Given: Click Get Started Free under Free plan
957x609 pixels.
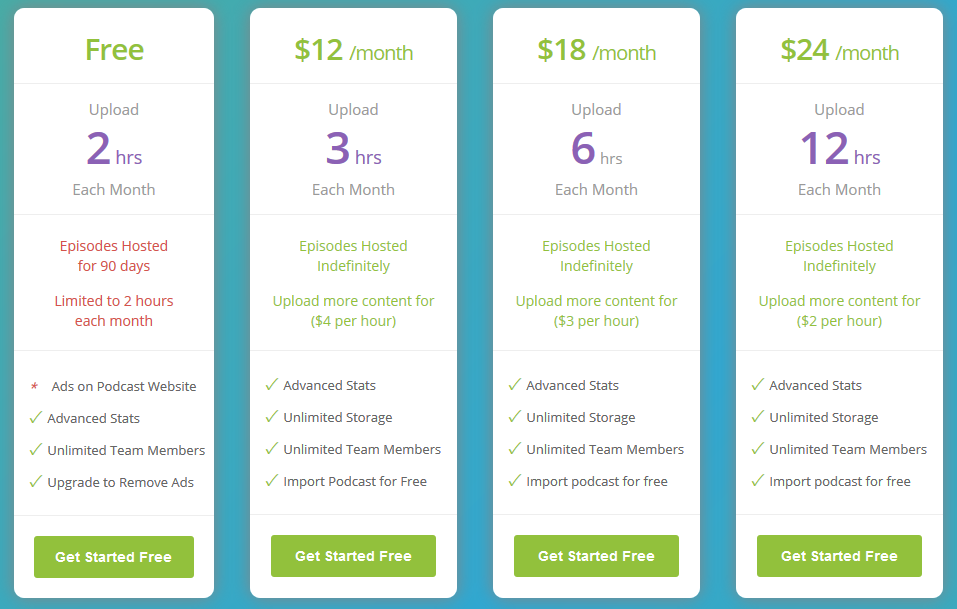Looking at the screenshot, I should tap(113, 557).
